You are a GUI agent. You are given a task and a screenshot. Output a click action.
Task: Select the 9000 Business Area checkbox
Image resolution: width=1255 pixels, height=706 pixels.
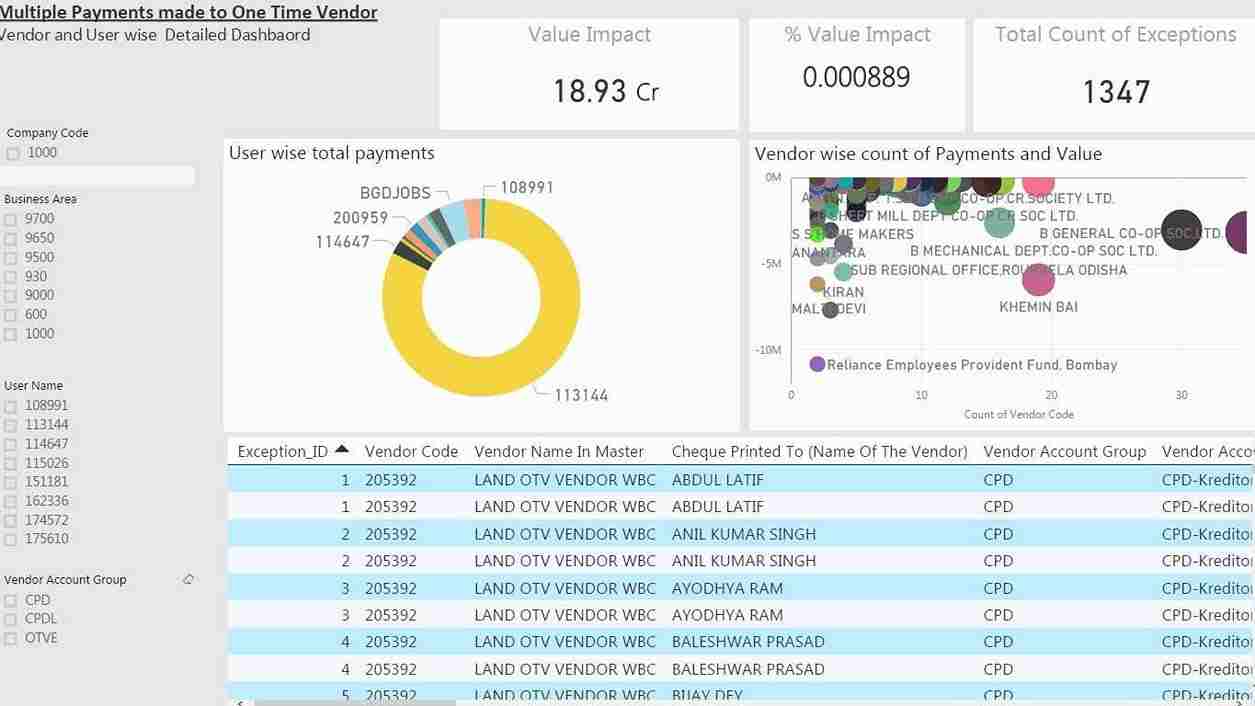[x=10, y=296]
